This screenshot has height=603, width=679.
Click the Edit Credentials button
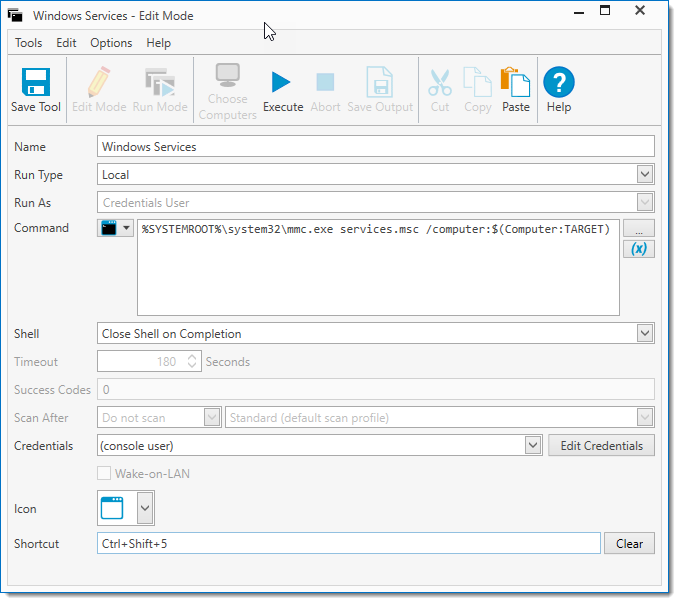pos(601,446)
